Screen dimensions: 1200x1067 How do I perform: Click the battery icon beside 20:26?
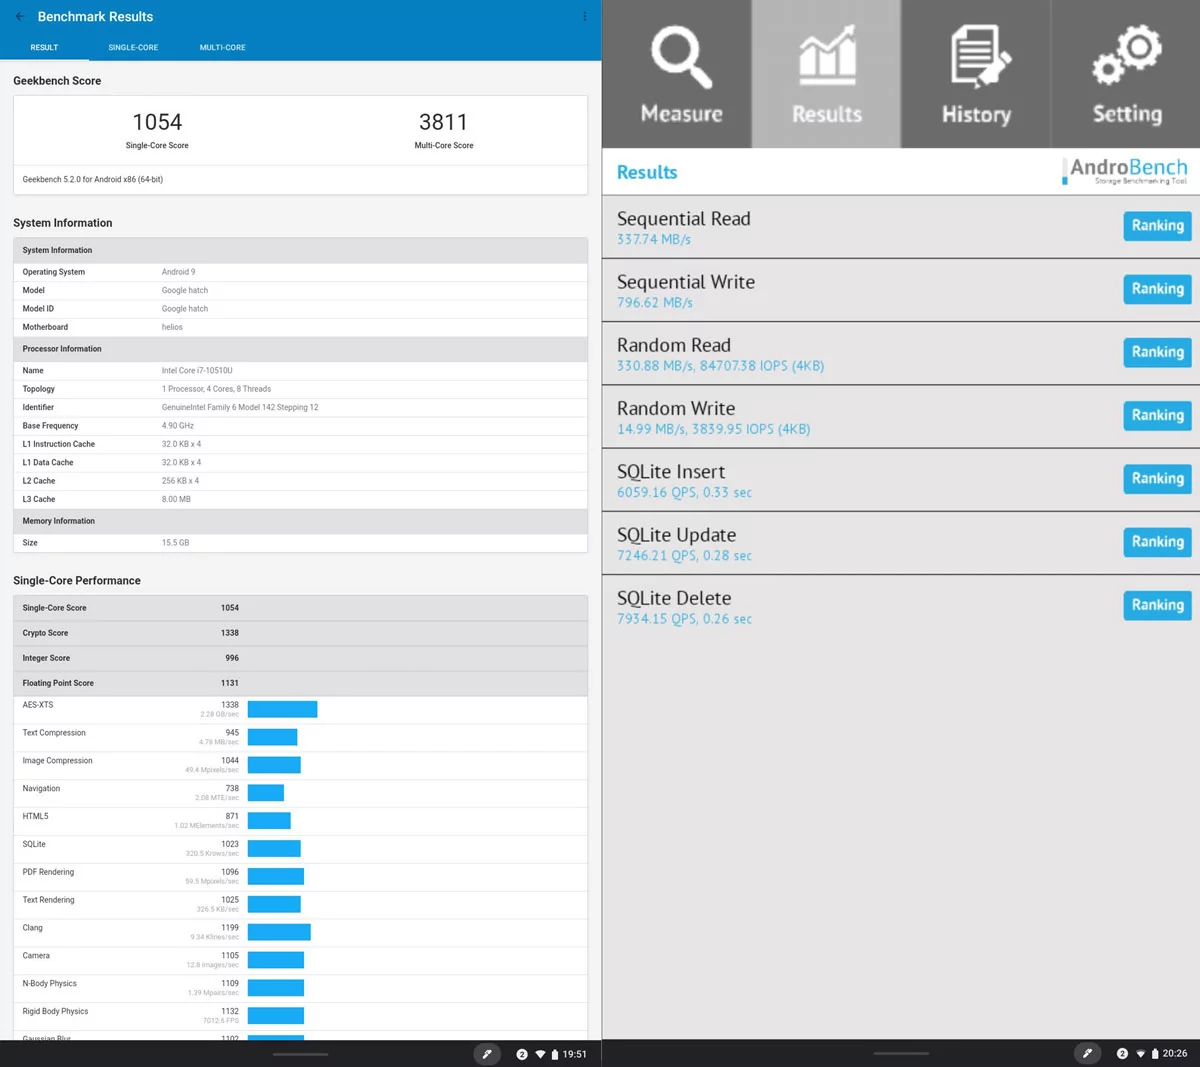coord(1155,1054)
